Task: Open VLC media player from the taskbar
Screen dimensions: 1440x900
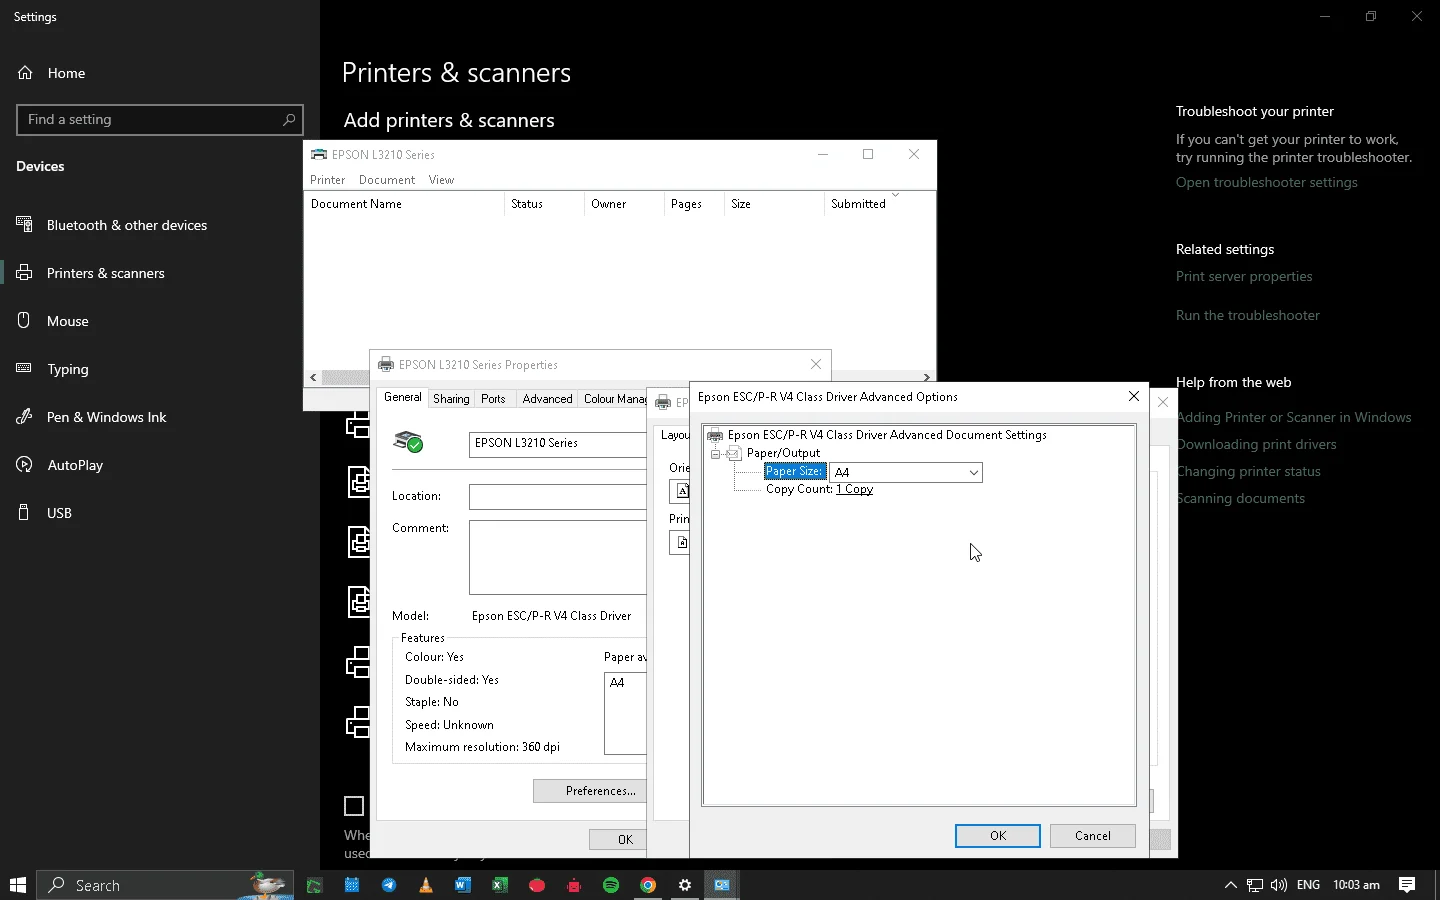Action: tap(426, 885)
